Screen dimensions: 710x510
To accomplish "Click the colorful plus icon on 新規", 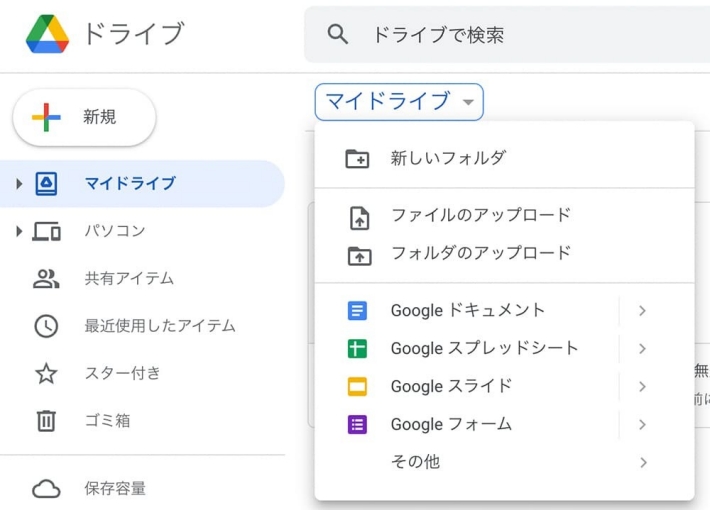I will pos(46,117).
